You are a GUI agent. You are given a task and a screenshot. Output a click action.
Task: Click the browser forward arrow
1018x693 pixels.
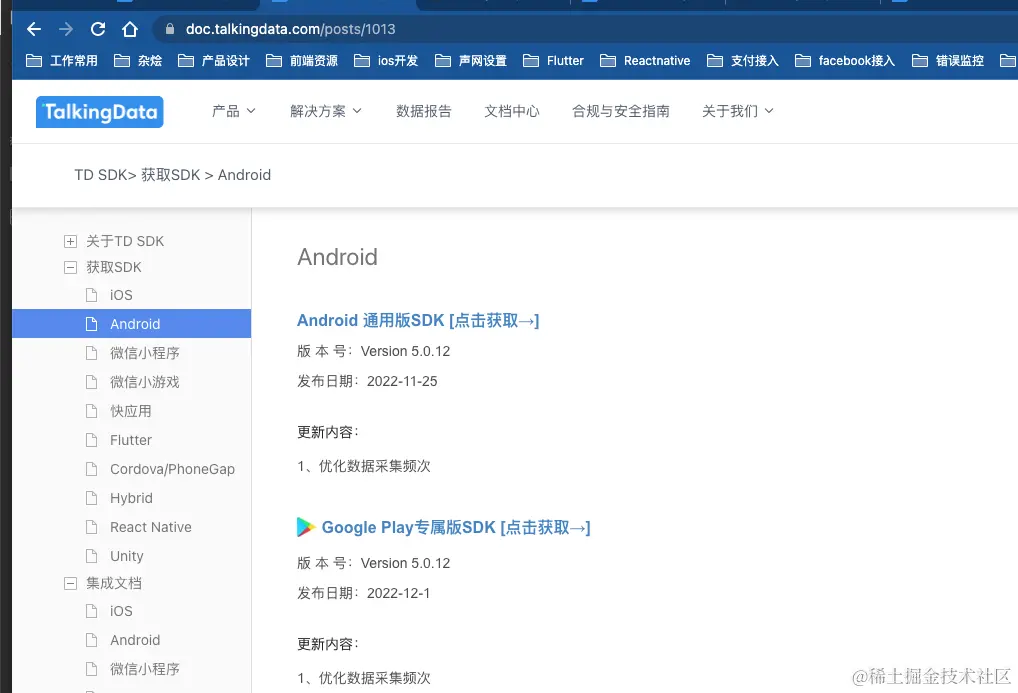coord(66,29)
